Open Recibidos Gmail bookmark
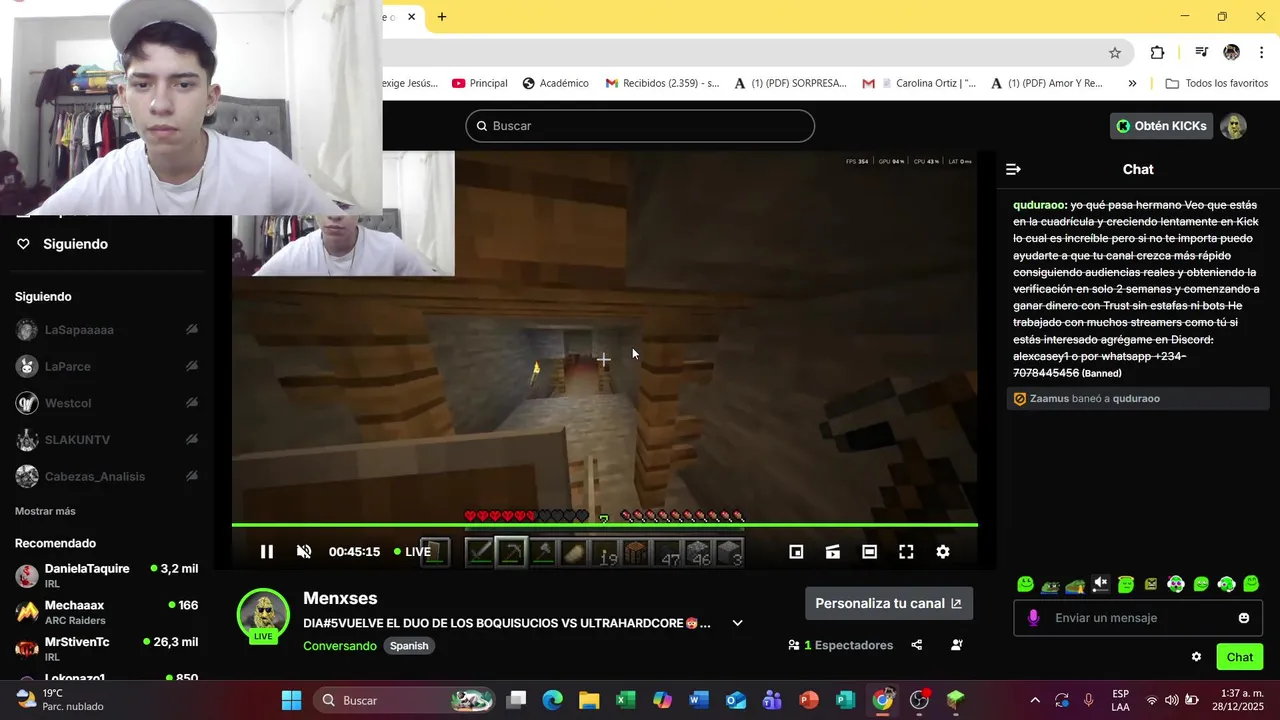The width and height of the screenshot is (1280, 720). (x=662, y=83)
